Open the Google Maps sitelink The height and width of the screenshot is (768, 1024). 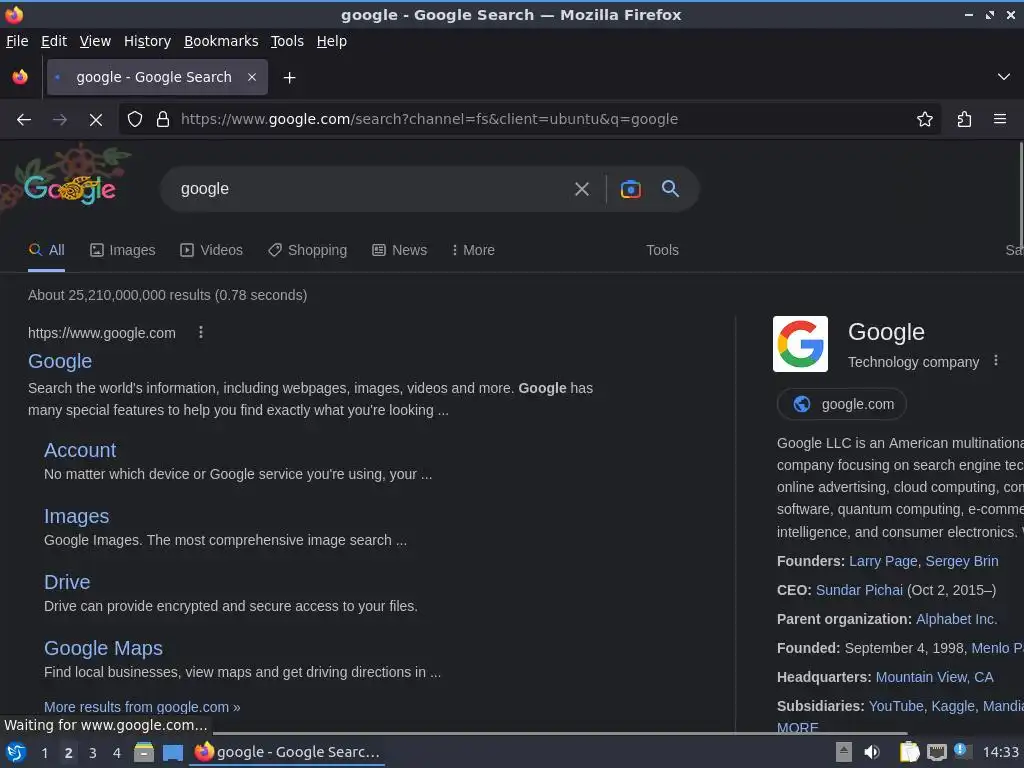pos(103,648)
